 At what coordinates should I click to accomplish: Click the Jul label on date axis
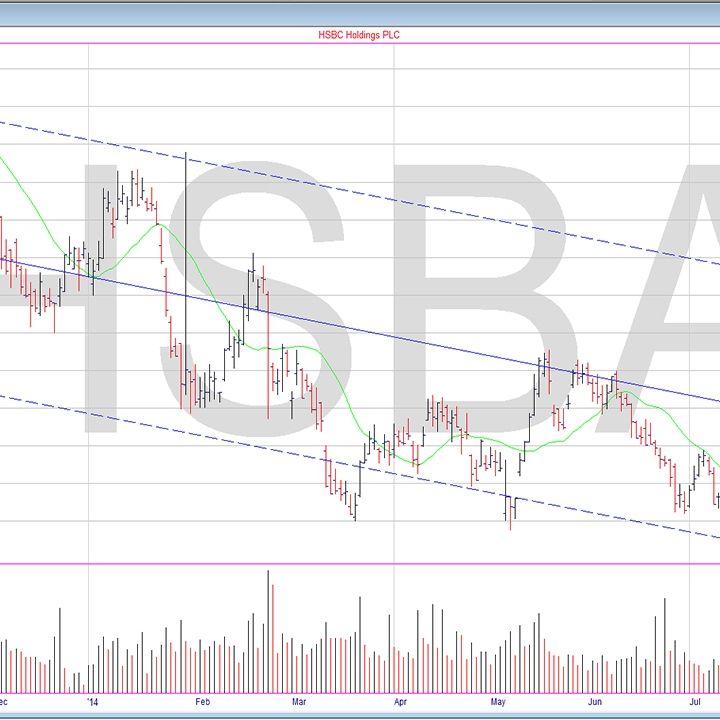695,702
